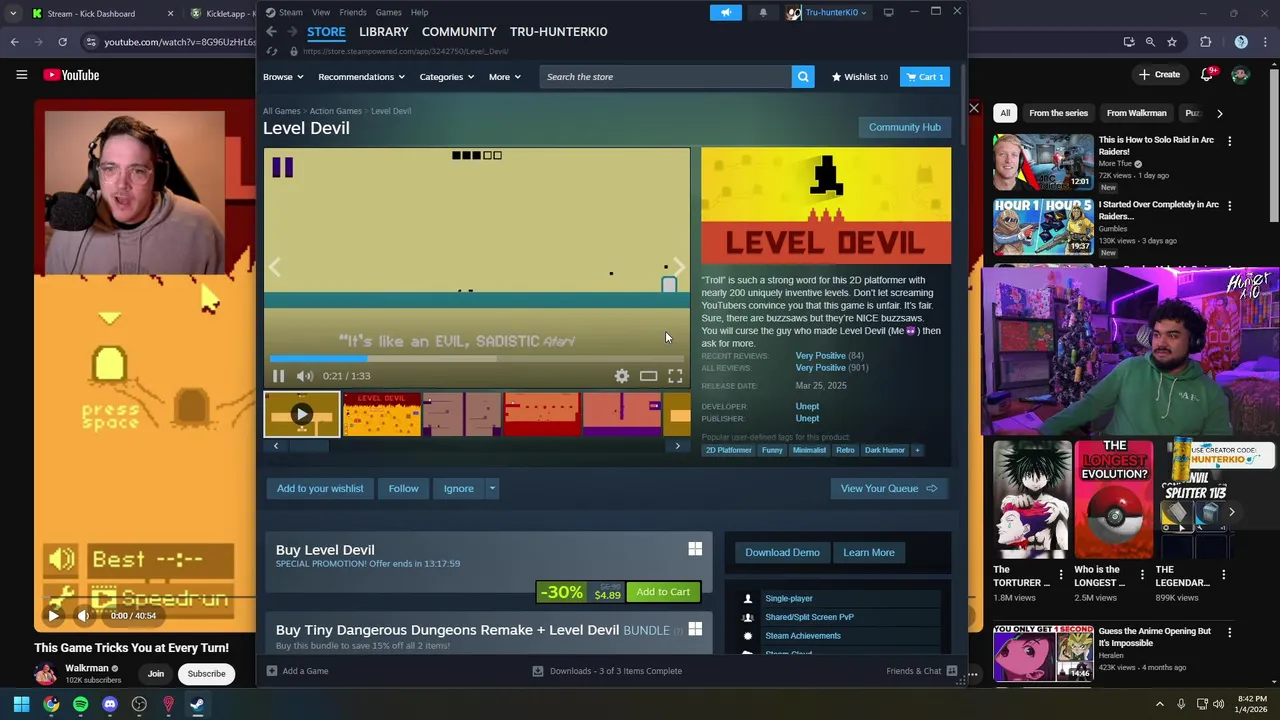Make the Steam trailer fullscreen

675,376
